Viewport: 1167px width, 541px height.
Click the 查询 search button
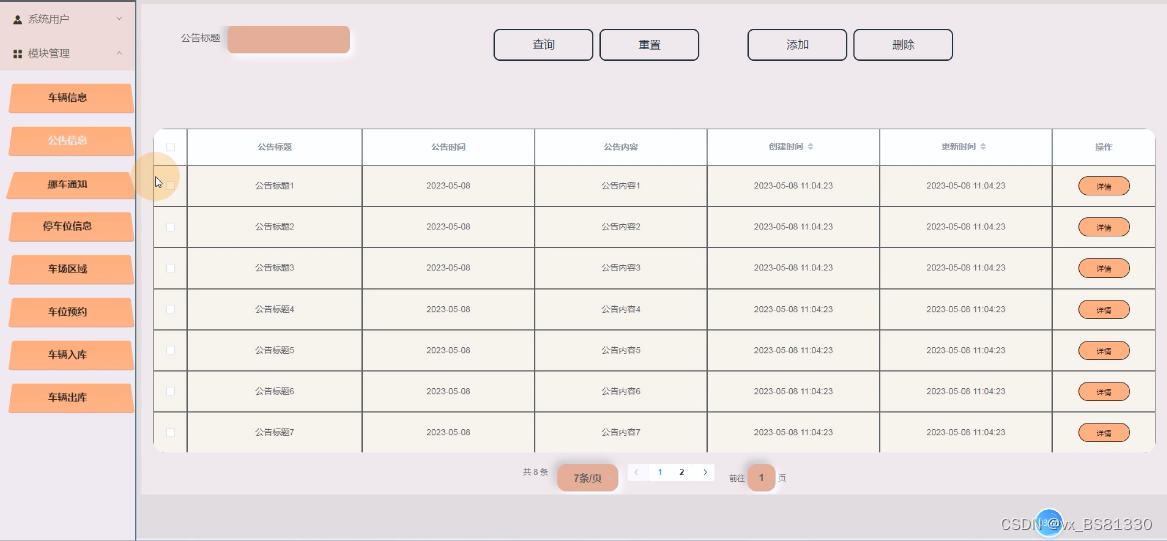543,45
